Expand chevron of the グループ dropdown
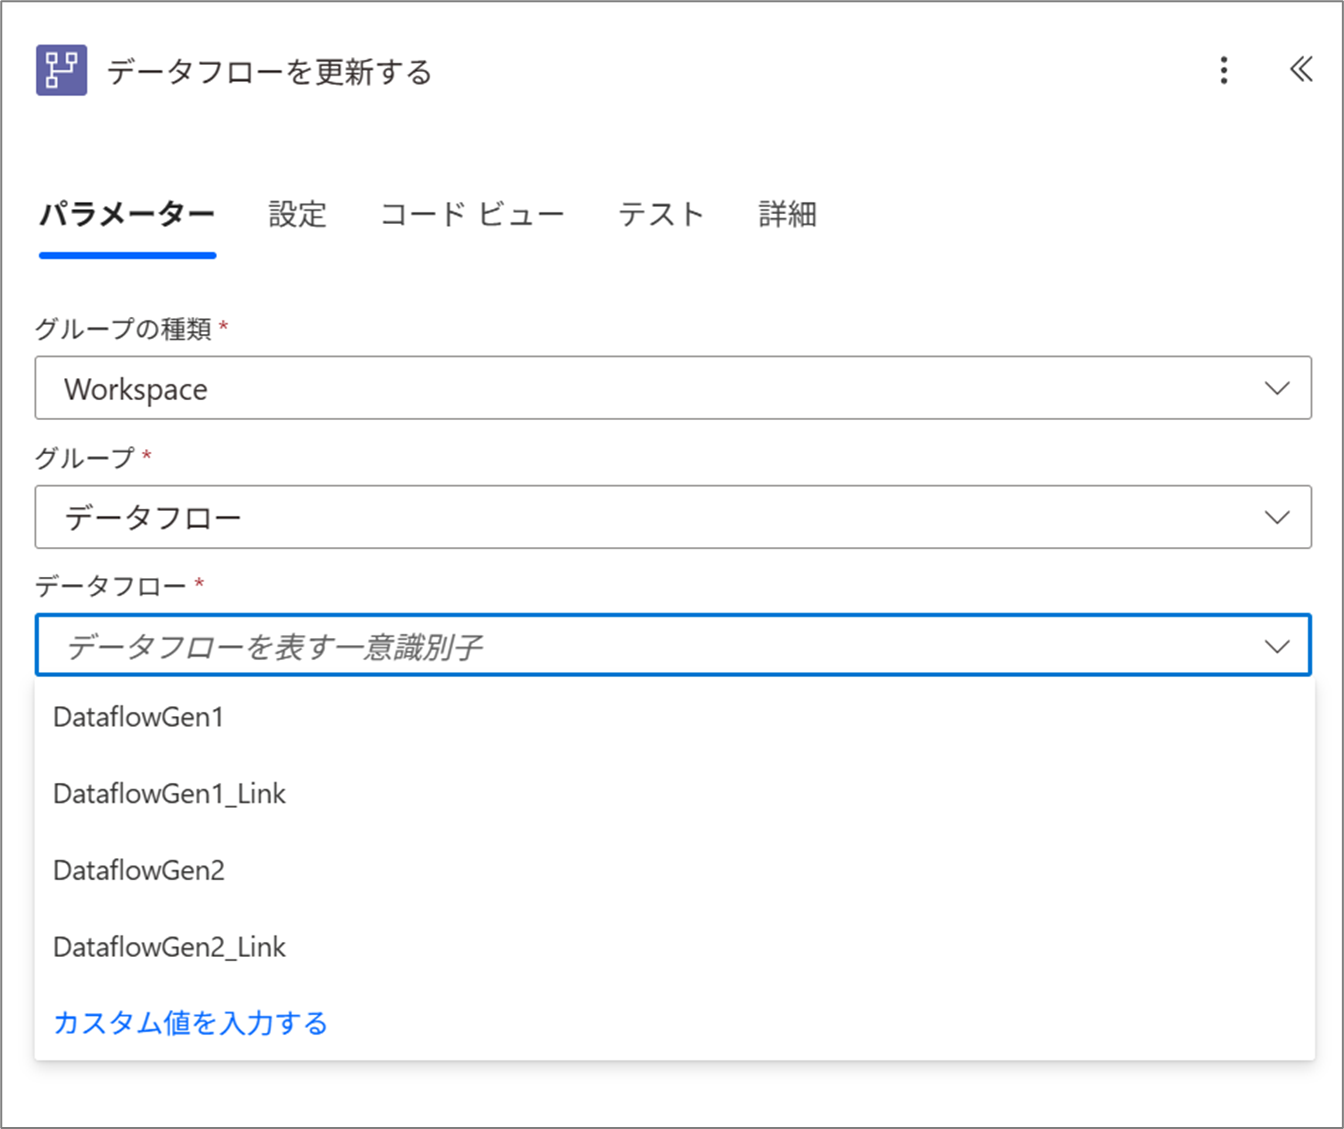The height and width of the screenshot is (1129, 1344). point(1277,517)
